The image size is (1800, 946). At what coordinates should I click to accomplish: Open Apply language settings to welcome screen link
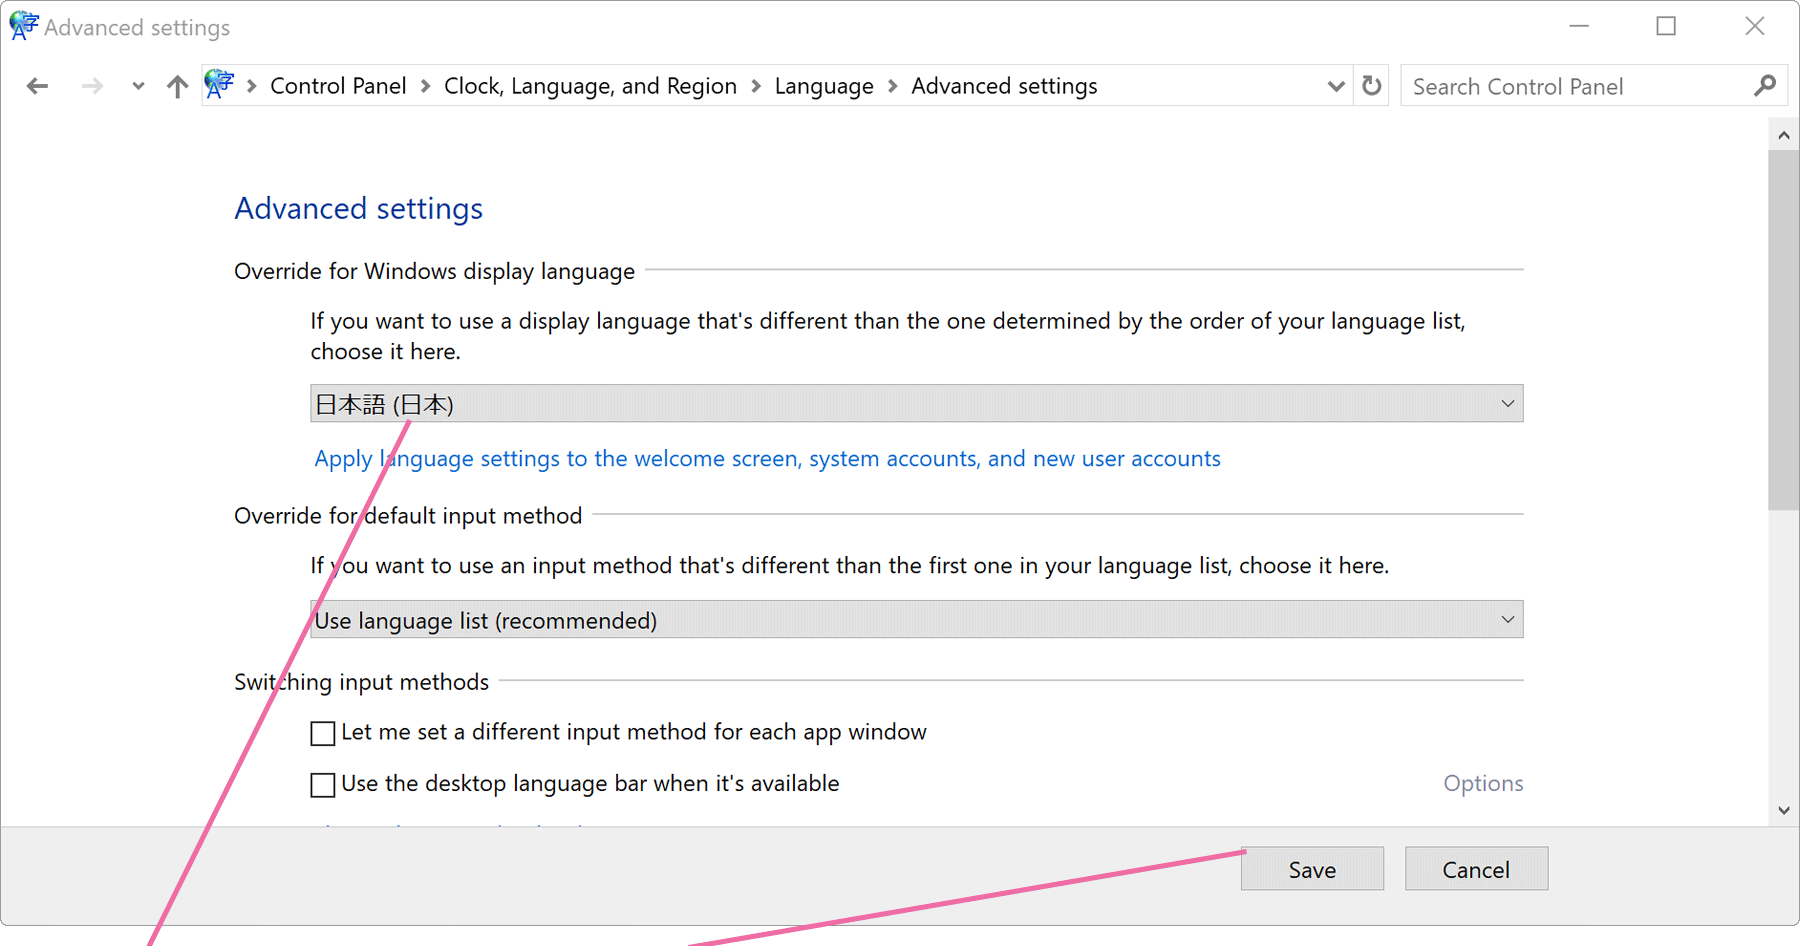tap(767, 459)
